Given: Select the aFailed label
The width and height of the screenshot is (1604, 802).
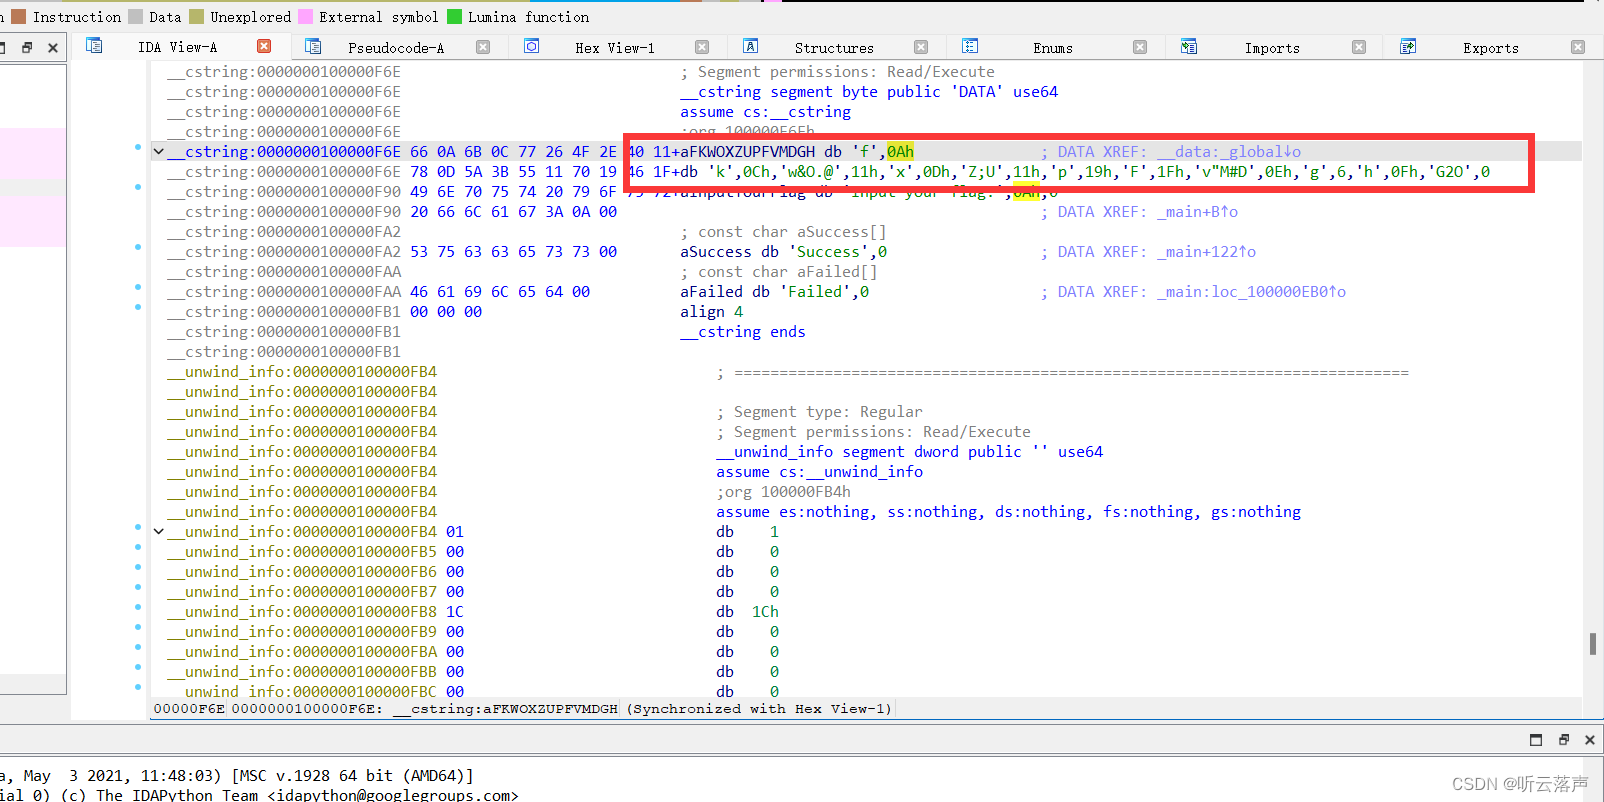Looking at the screenshot, I should pos(711,292).
